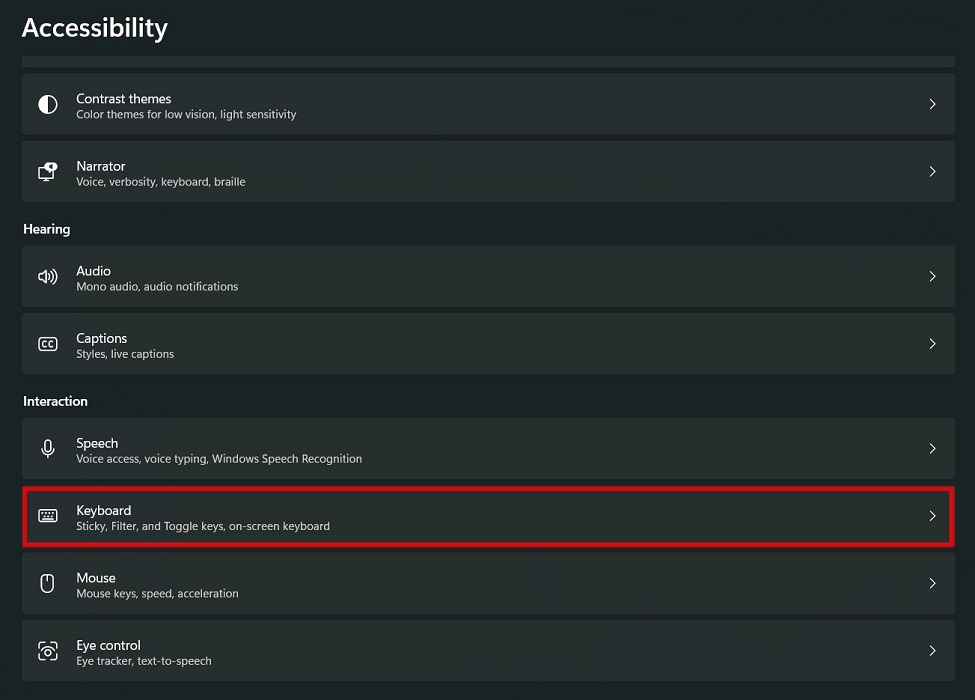Click the Eye control icon
The height and width of the screenshot is (700, 975).
pyautogui.click(x=47, y=651)
